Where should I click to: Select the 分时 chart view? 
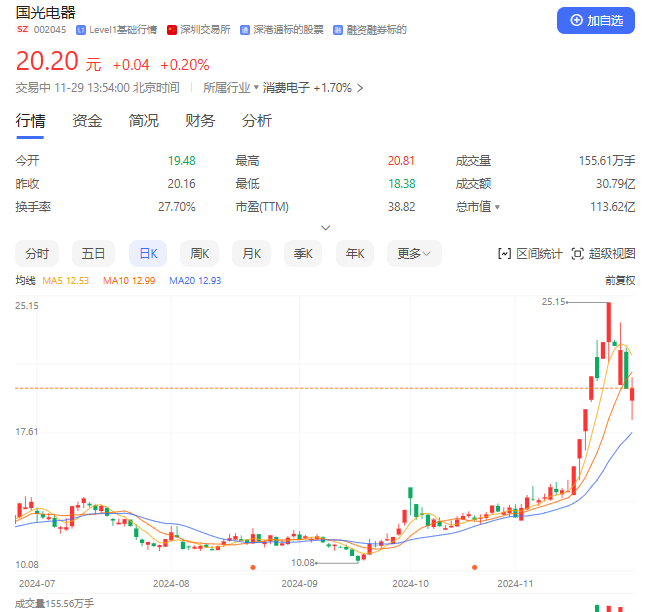tap(37, 253)
